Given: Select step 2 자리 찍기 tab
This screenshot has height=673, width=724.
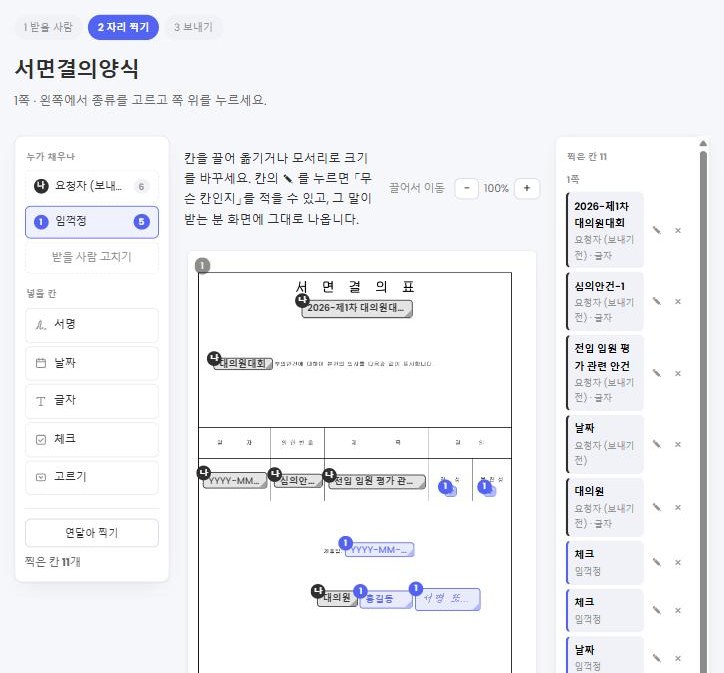Looking at the screenshot, I should (123, 27).
